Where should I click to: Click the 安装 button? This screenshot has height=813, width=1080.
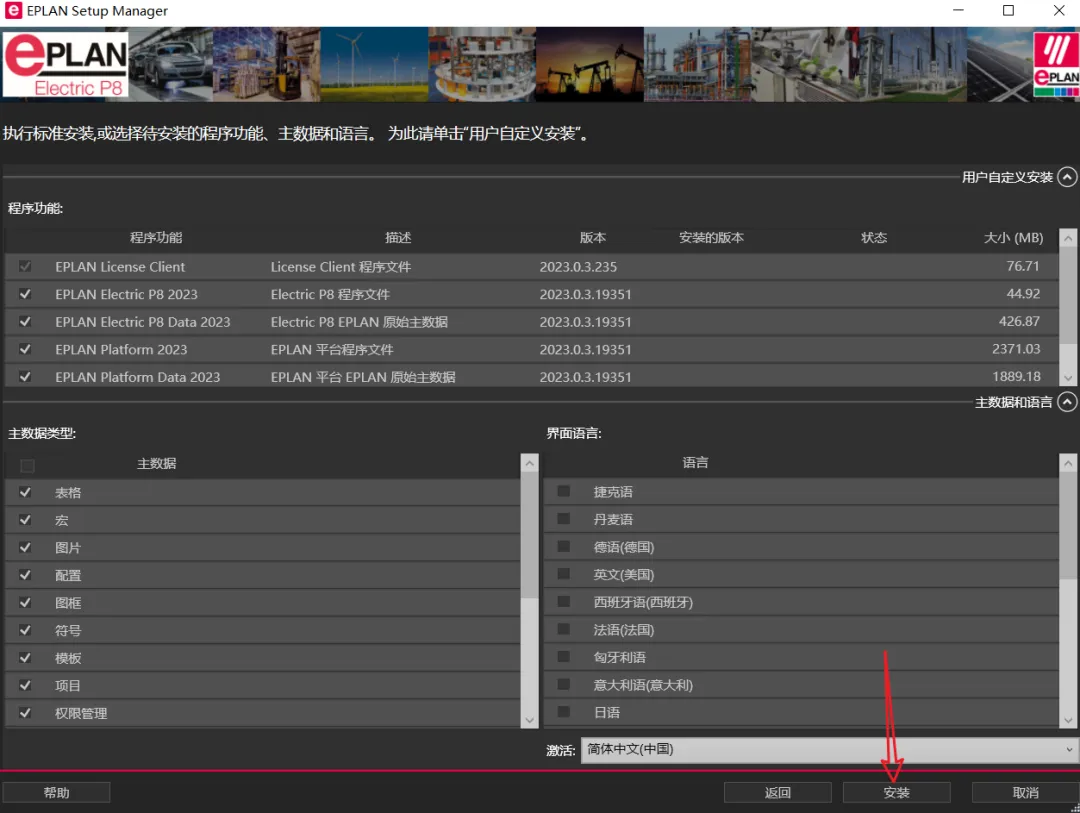pos(896,792)
